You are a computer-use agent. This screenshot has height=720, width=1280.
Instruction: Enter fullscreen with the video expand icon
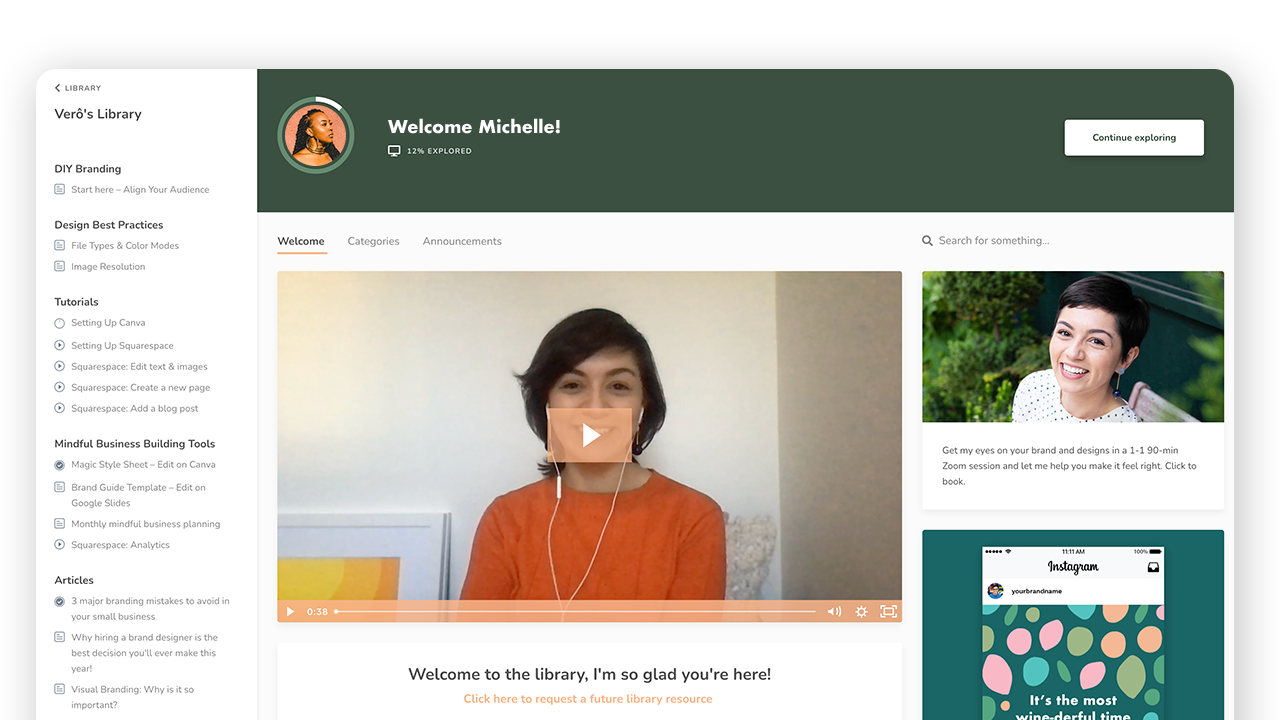pyautogui.click(x=888, y=611)
